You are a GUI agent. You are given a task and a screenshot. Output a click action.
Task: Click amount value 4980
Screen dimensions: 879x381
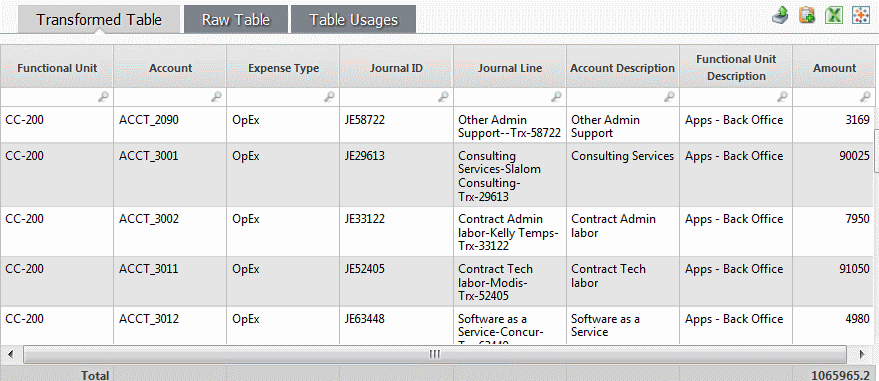click(857, 319)
